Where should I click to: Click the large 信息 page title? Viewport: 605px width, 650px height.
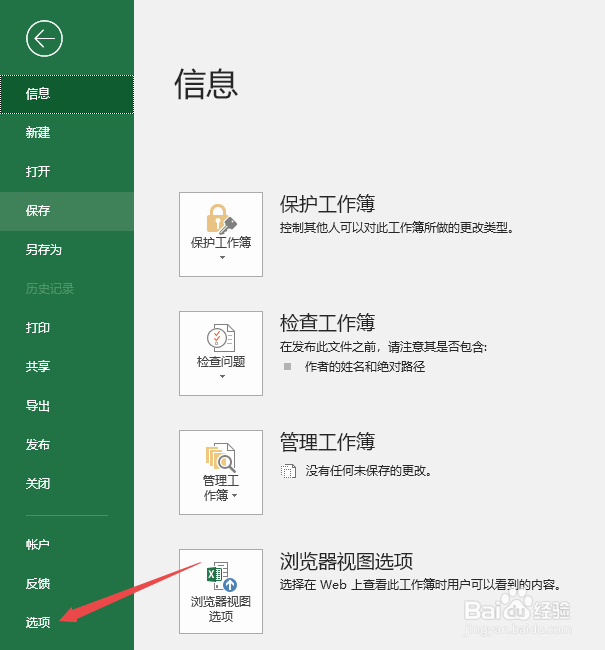(206, 84)
